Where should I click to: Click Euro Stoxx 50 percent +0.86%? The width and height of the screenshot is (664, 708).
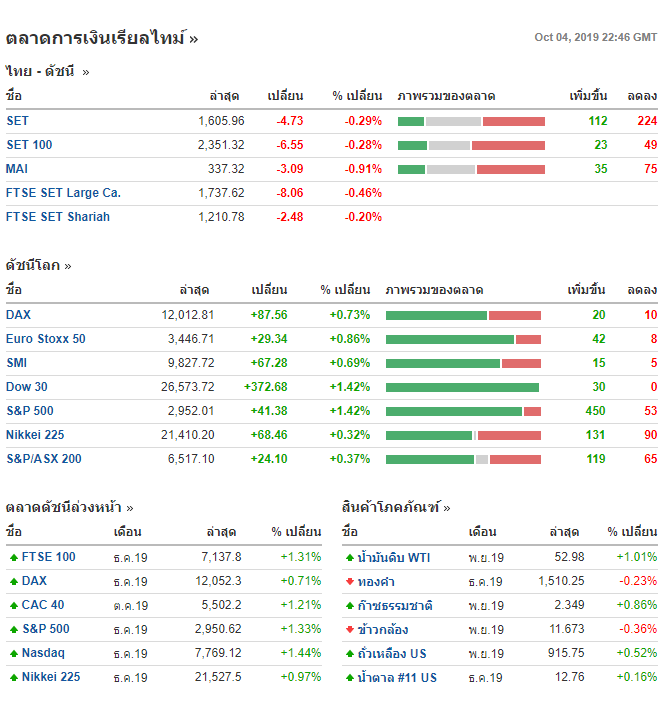(350, 339)
